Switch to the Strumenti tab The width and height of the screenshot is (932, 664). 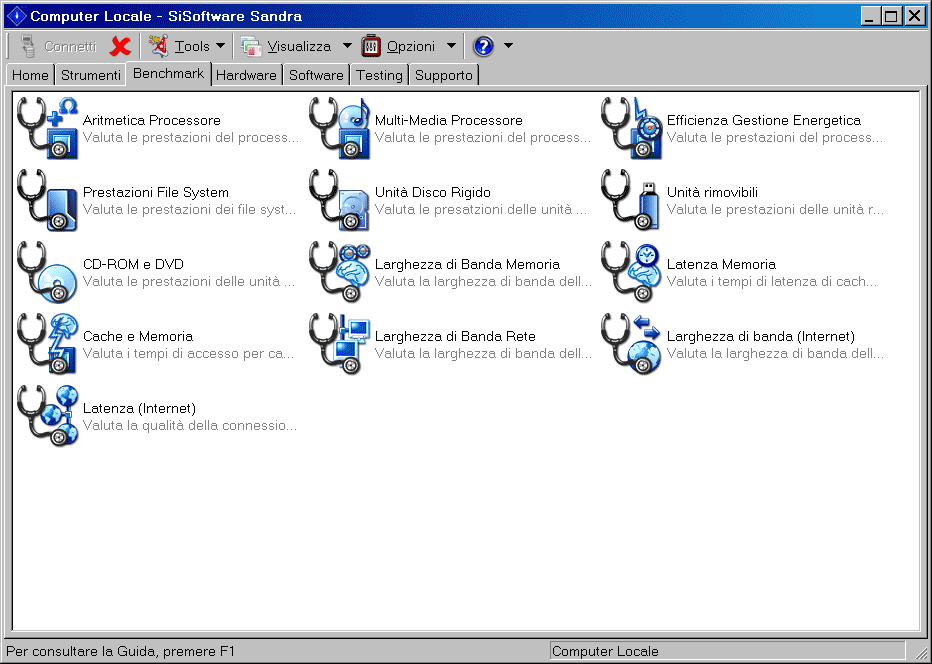coord(91,75)
